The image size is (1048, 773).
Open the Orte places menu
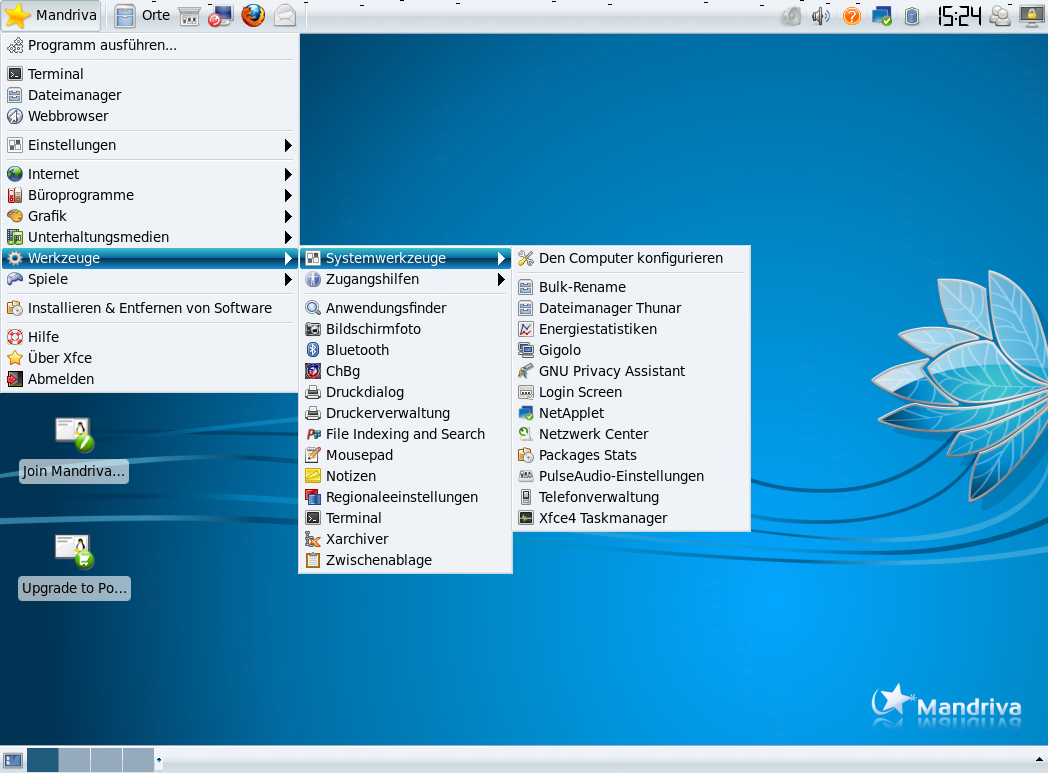(143, 16)
